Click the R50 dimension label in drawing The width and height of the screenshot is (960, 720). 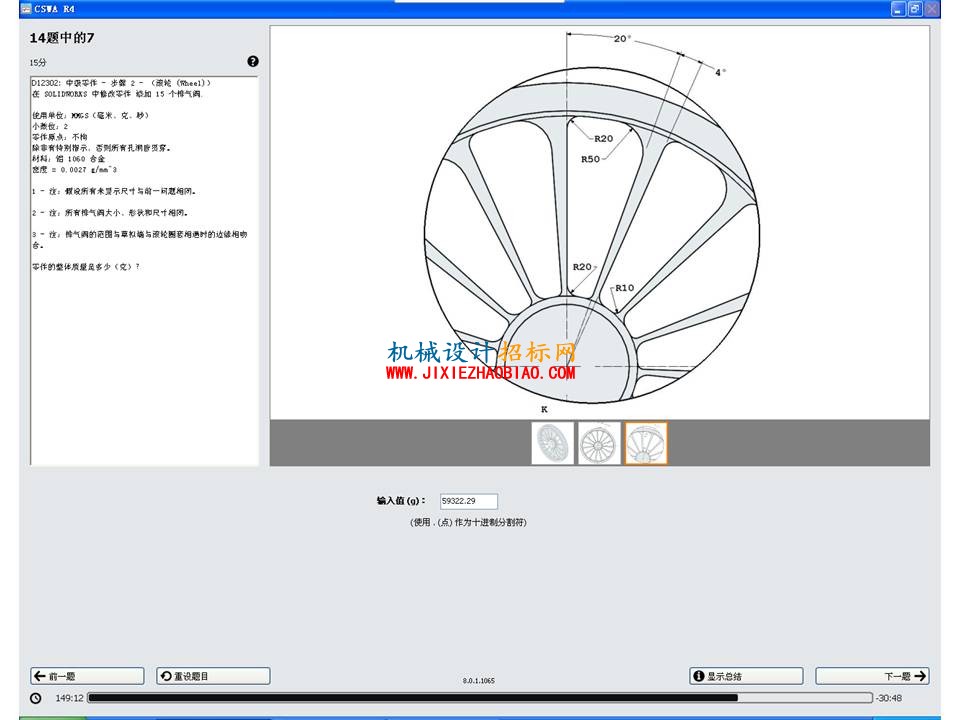pyautogui.click(x=590, y=159)
